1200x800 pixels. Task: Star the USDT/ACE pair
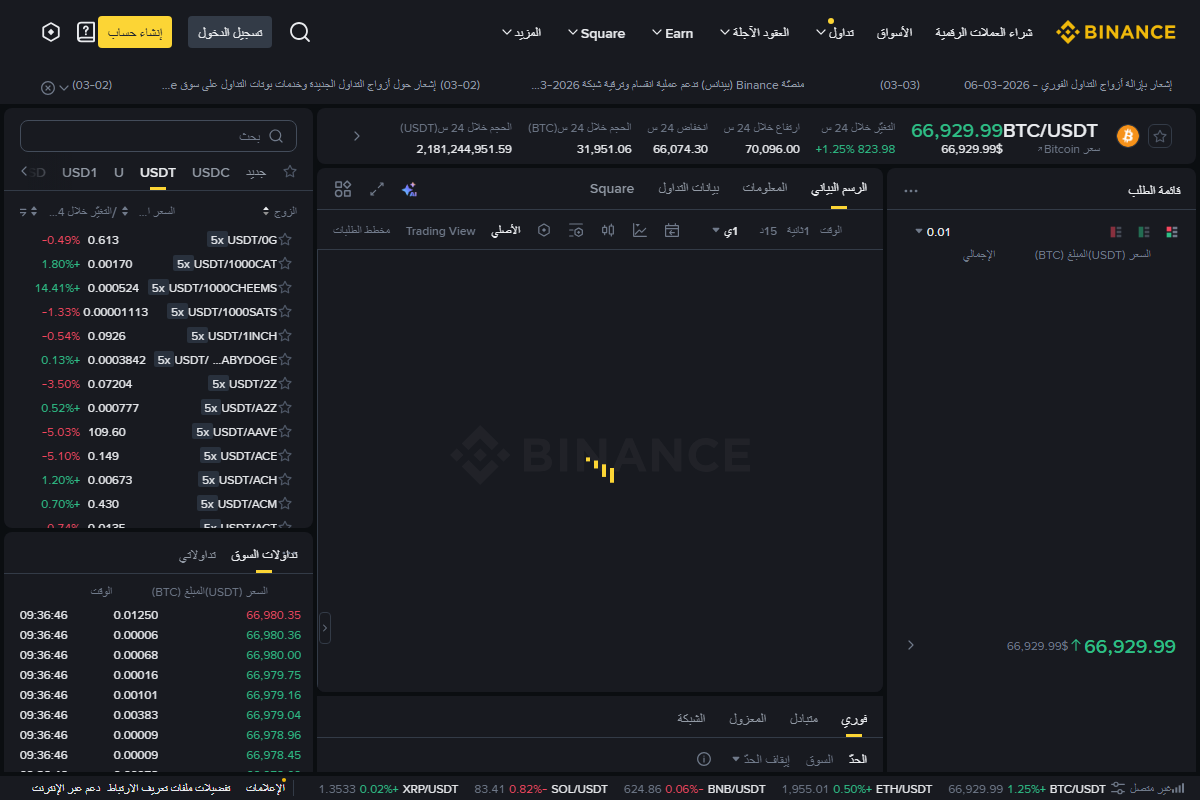(x=285, y=456)
